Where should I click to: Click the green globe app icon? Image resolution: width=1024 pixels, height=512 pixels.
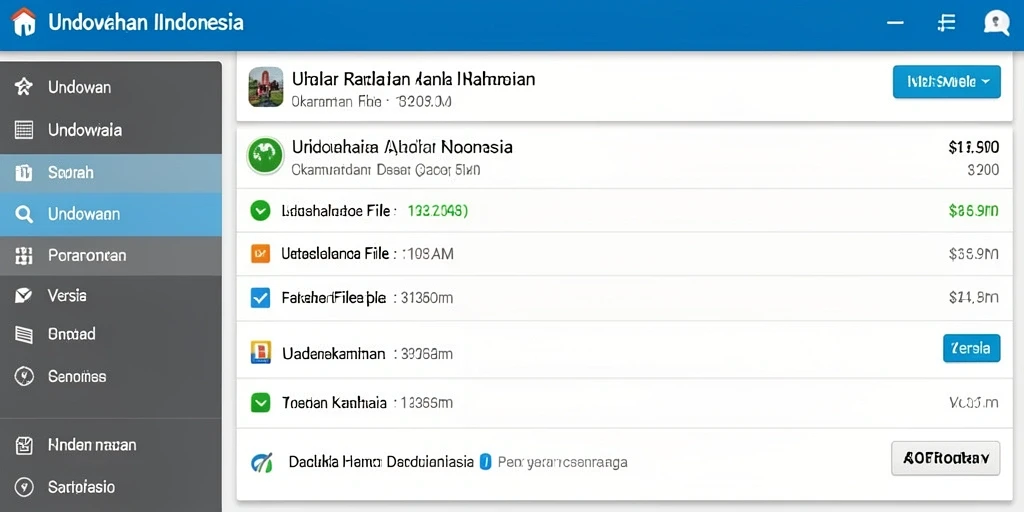click(x=265, y=155)
